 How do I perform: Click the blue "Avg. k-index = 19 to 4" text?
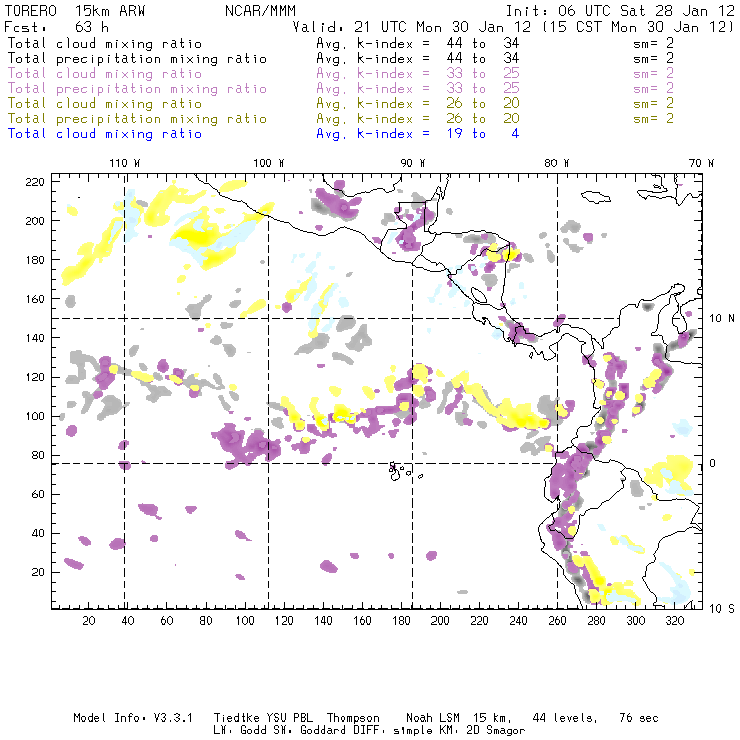(418, 134)
